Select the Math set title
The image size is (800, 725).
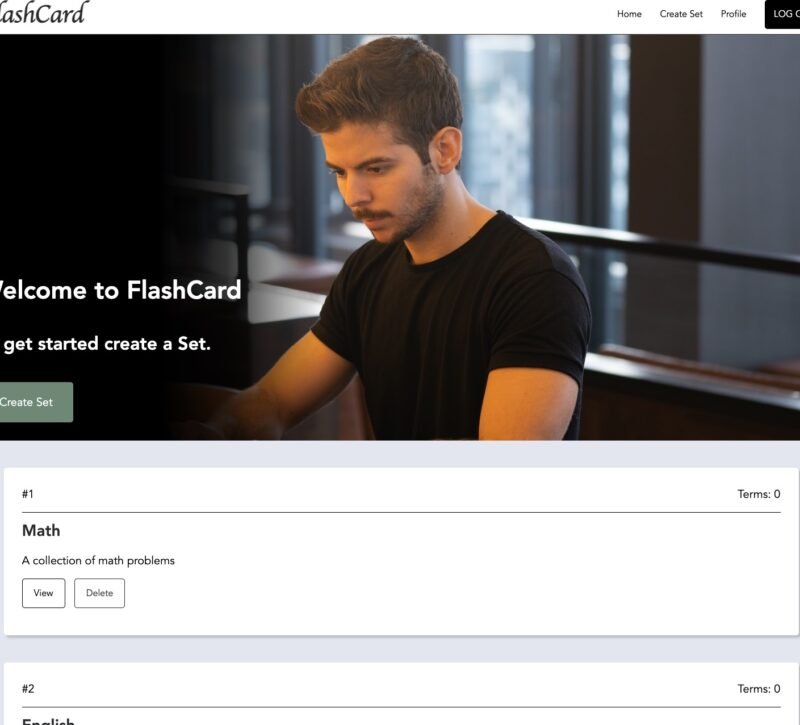click(x=41, y=531)
